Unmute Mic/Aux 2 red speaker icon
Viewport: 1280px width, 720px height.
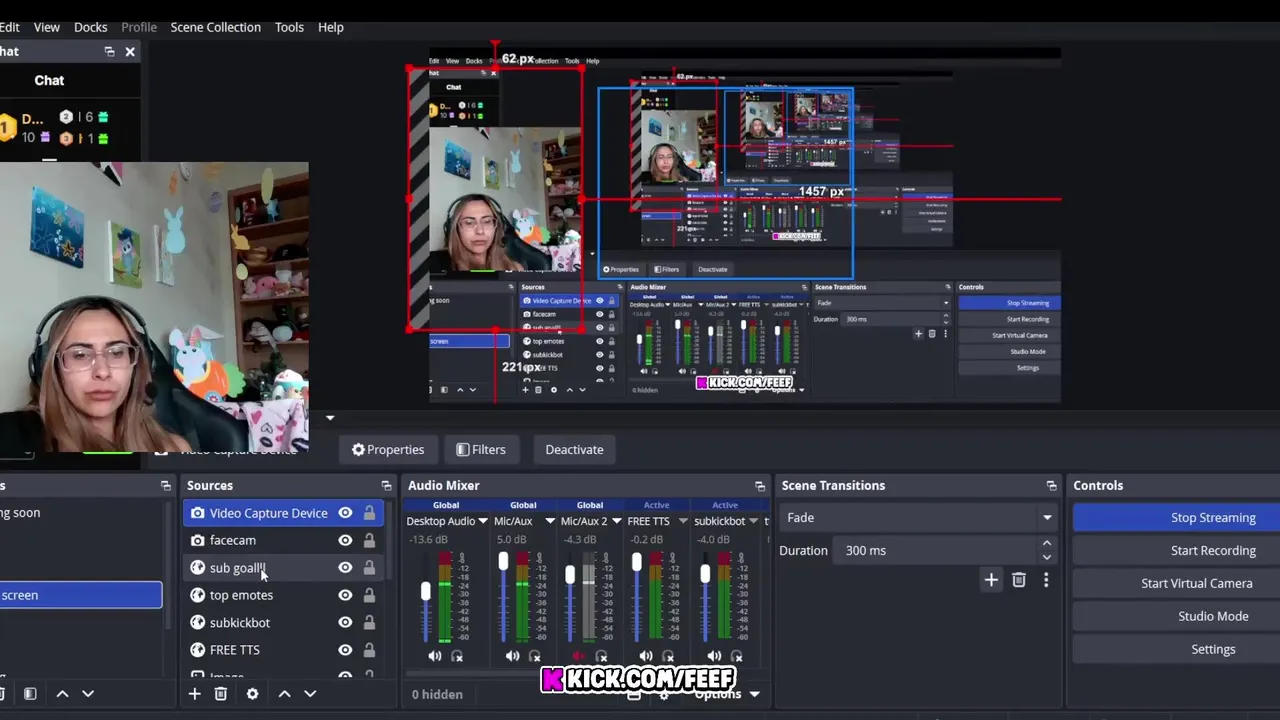coord(578,656)
